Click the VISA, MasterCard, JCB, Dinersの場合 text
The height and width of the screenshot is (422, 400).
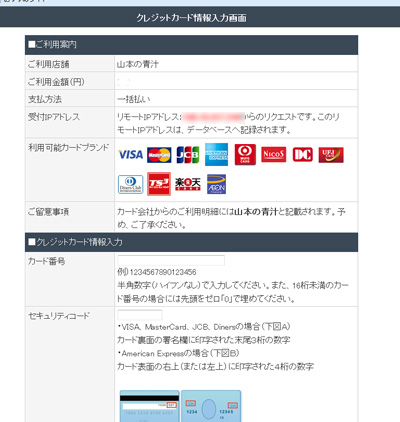(x=204, y=327)
